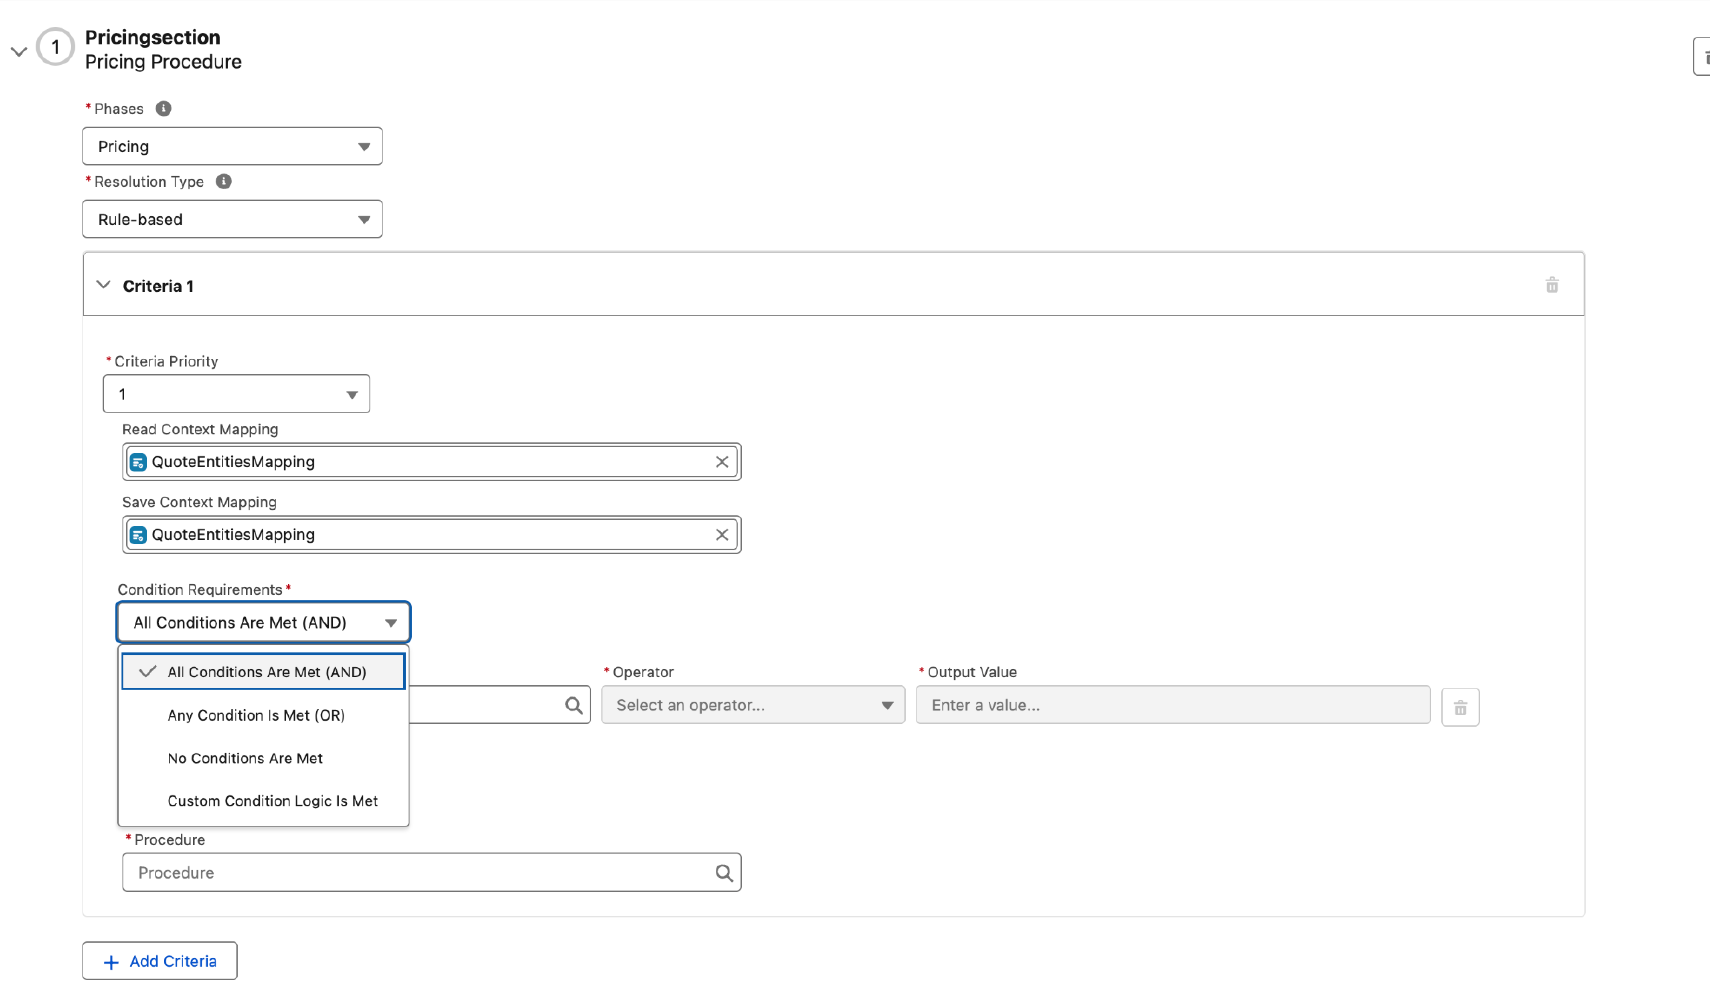Choose Custom Condition Logic Is Met
1710x999 pixels.
(272, 802)
